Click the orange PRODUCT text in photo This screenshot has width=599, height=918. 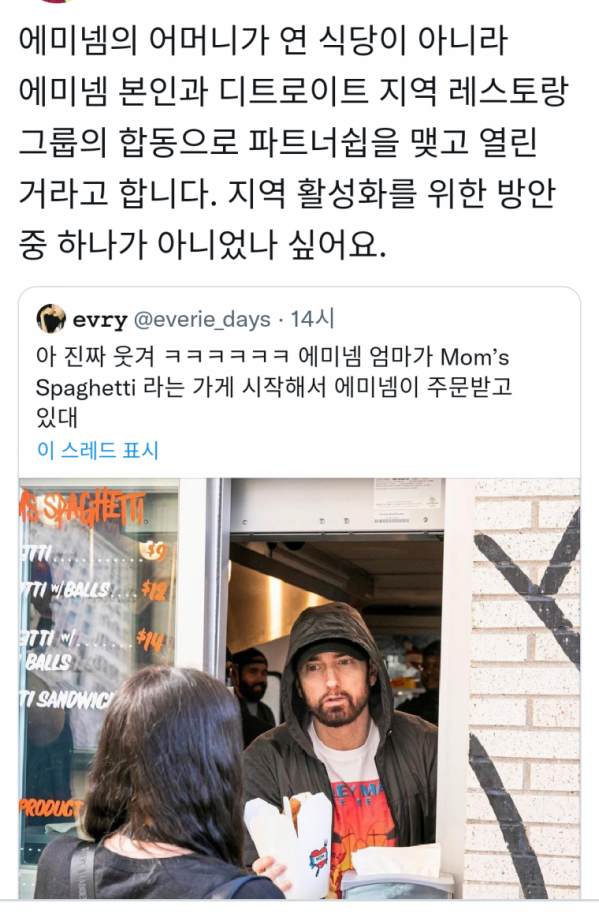(51, 808)
